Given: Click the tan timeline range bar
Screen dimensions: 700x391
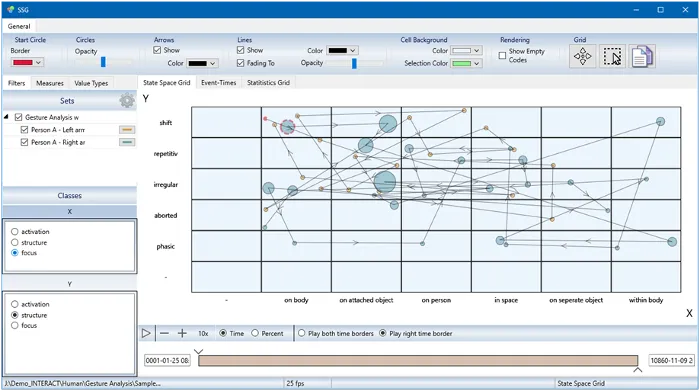Looking at the screenshot, I should (x=418, y=361).
